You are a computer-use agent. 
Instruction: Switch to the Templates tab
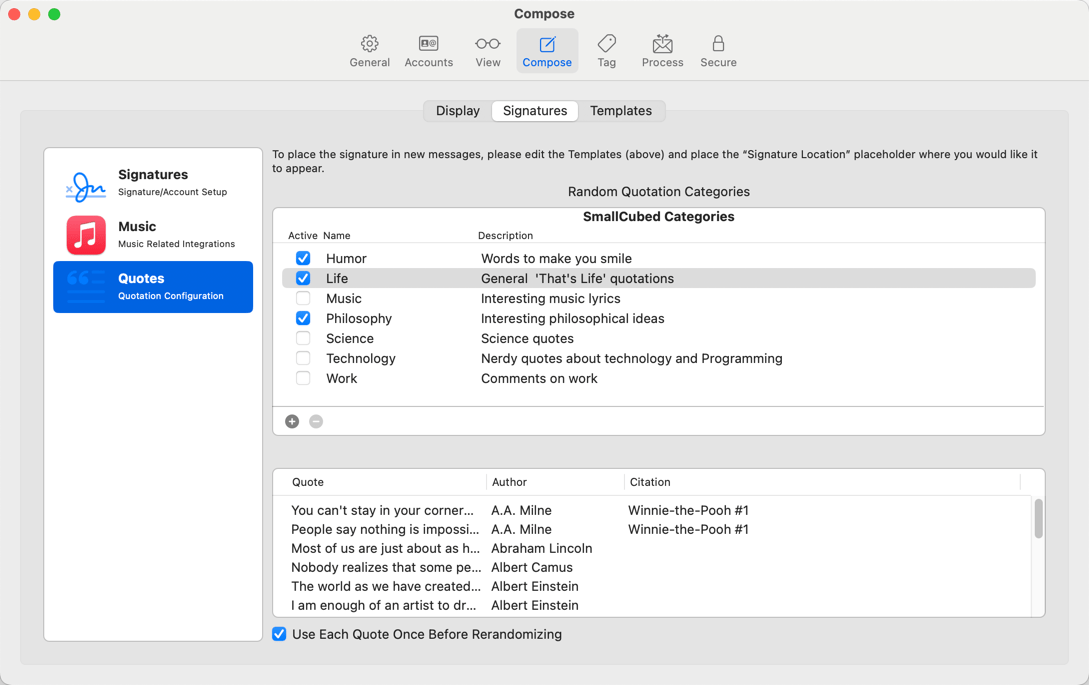tap(621, 111)
